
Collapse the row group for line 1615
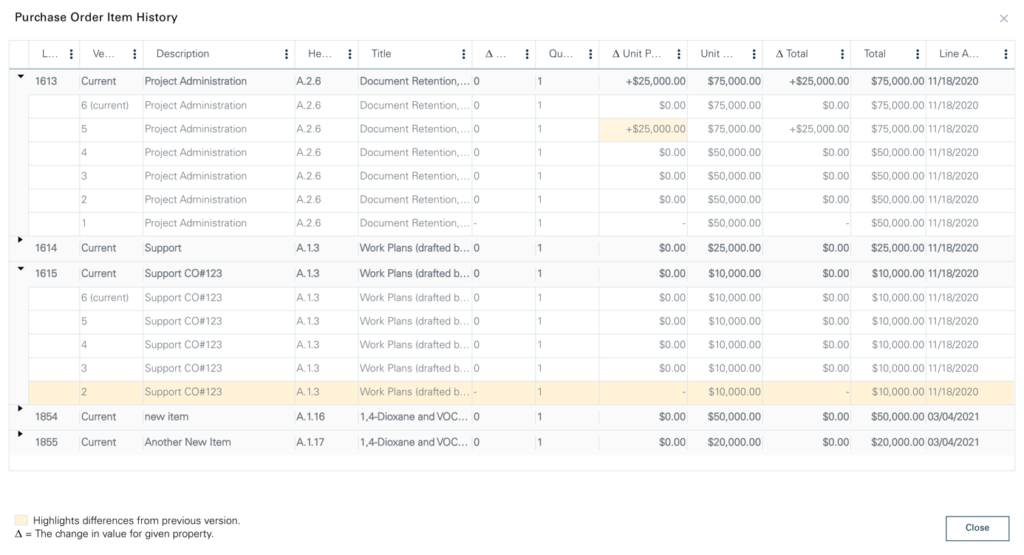coord(20,268)
